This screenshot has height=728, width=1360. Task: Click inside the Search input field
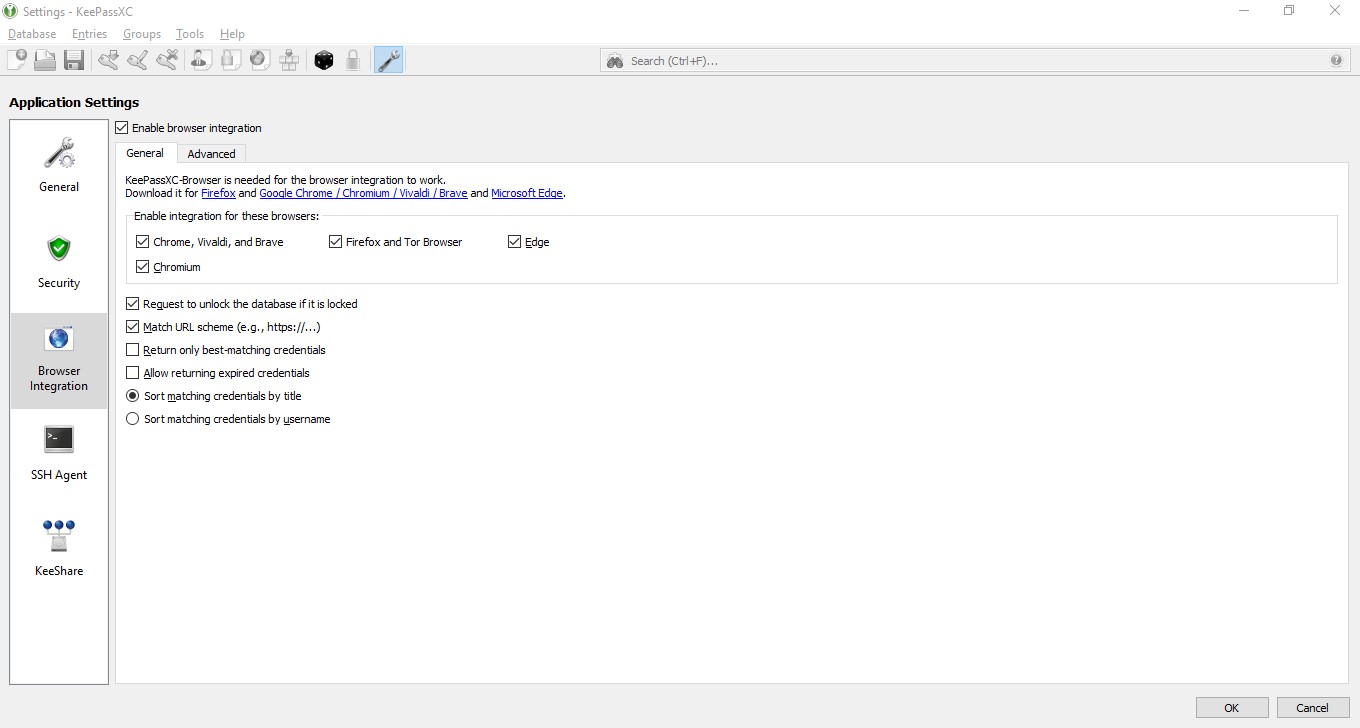pos(975,61)
